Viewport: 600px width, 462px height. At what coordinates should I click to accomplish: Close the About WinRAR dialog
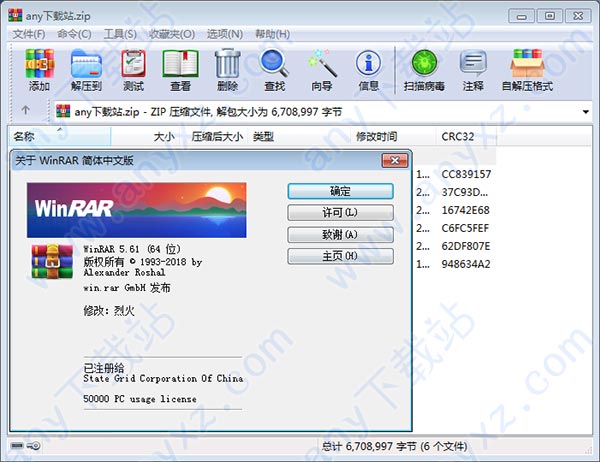tap(395, 160)
